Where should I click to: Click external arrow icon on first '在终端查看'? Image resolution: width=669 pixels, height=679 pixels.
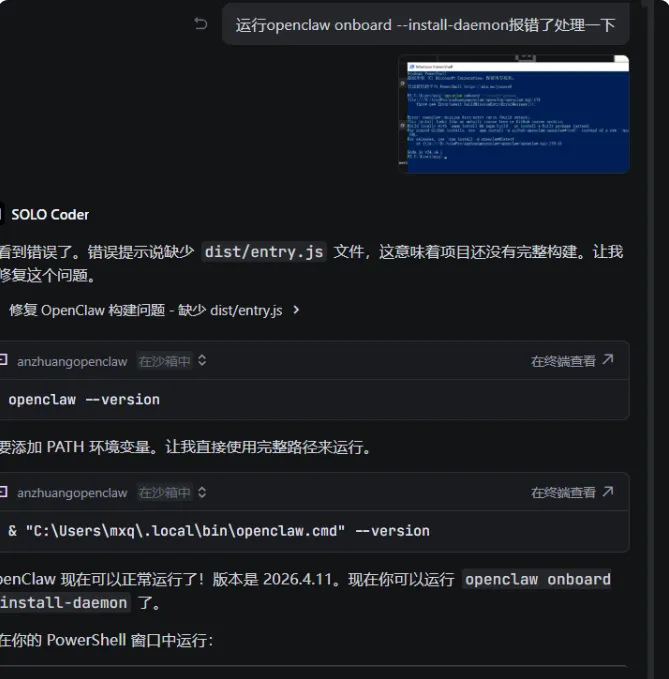tap(608, 359)
